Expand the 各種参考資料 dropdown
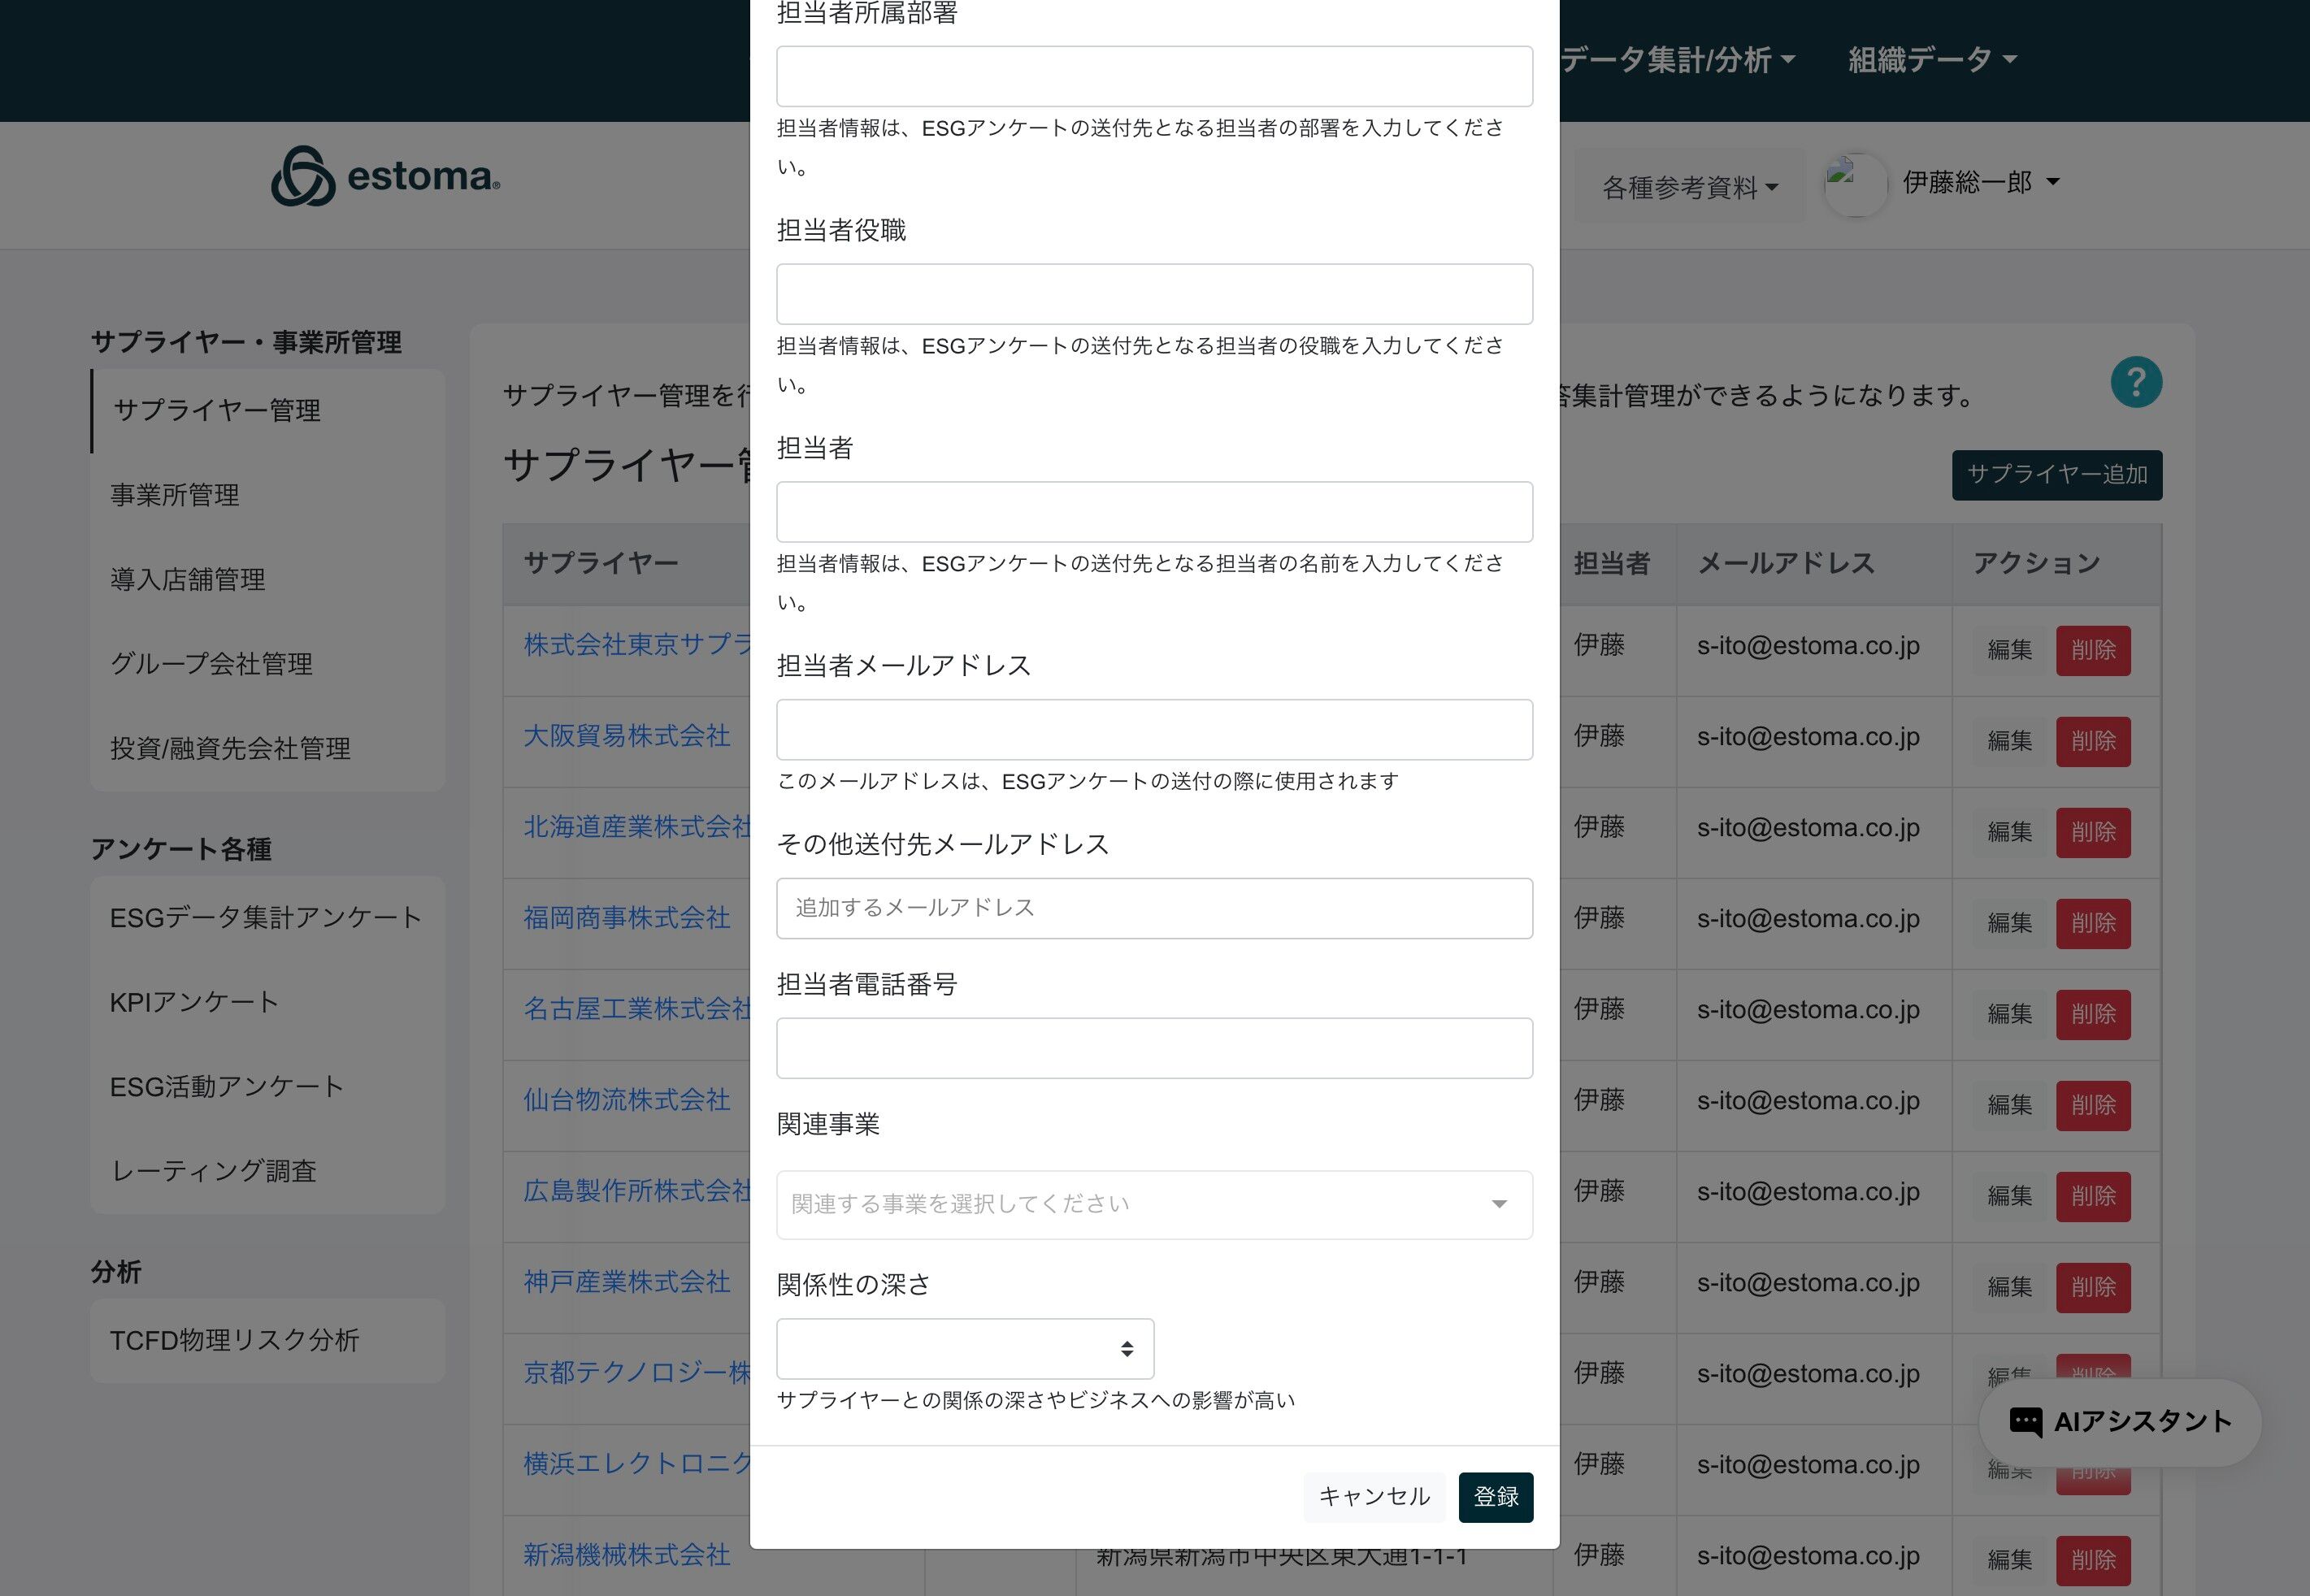Image resolution: width=2310 pixels, height=1596 pixels. [x=1689, y=187]
